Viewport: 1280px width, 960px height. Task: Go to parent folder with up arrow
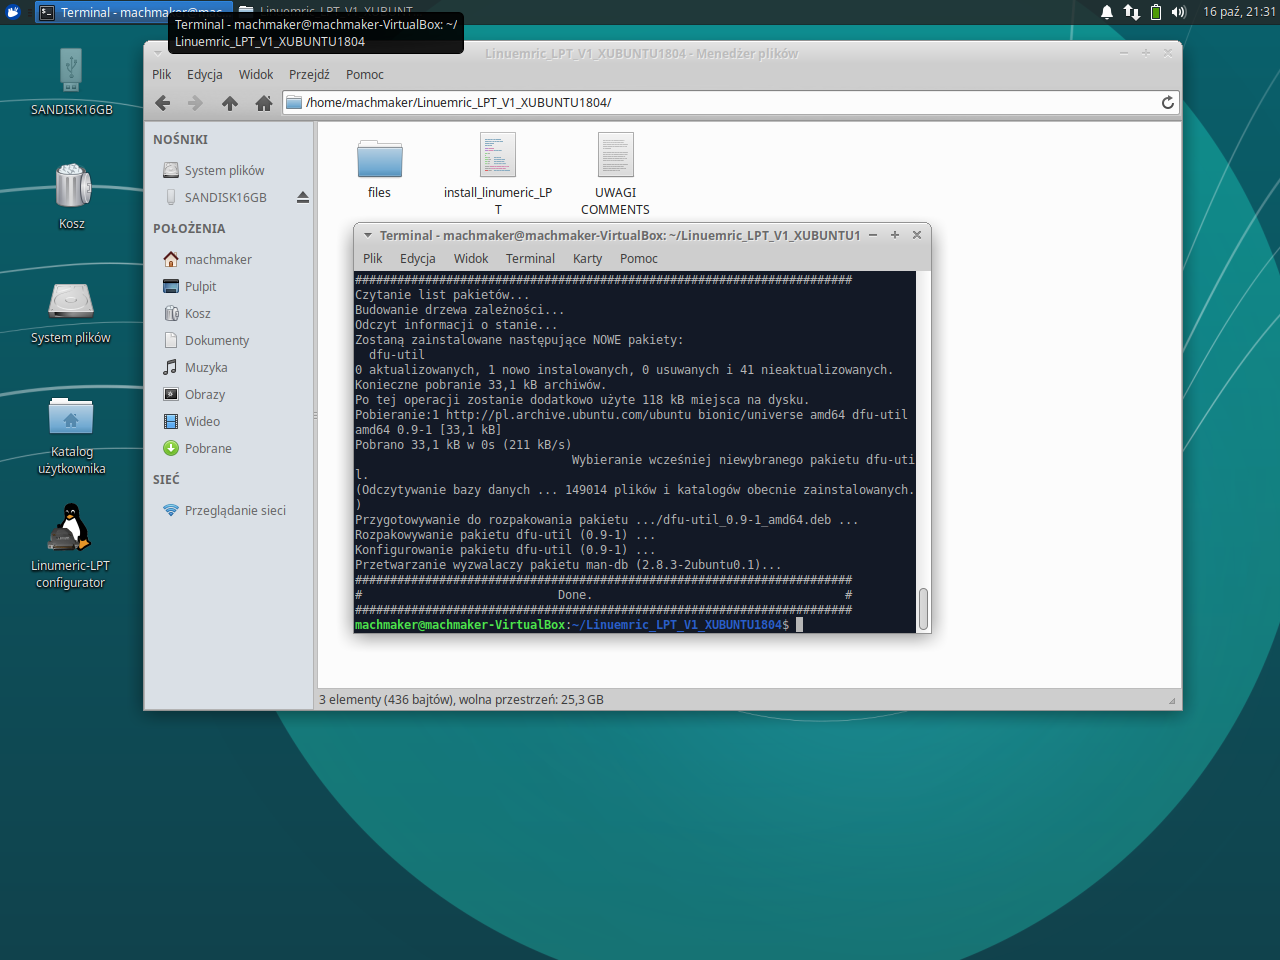230,103
